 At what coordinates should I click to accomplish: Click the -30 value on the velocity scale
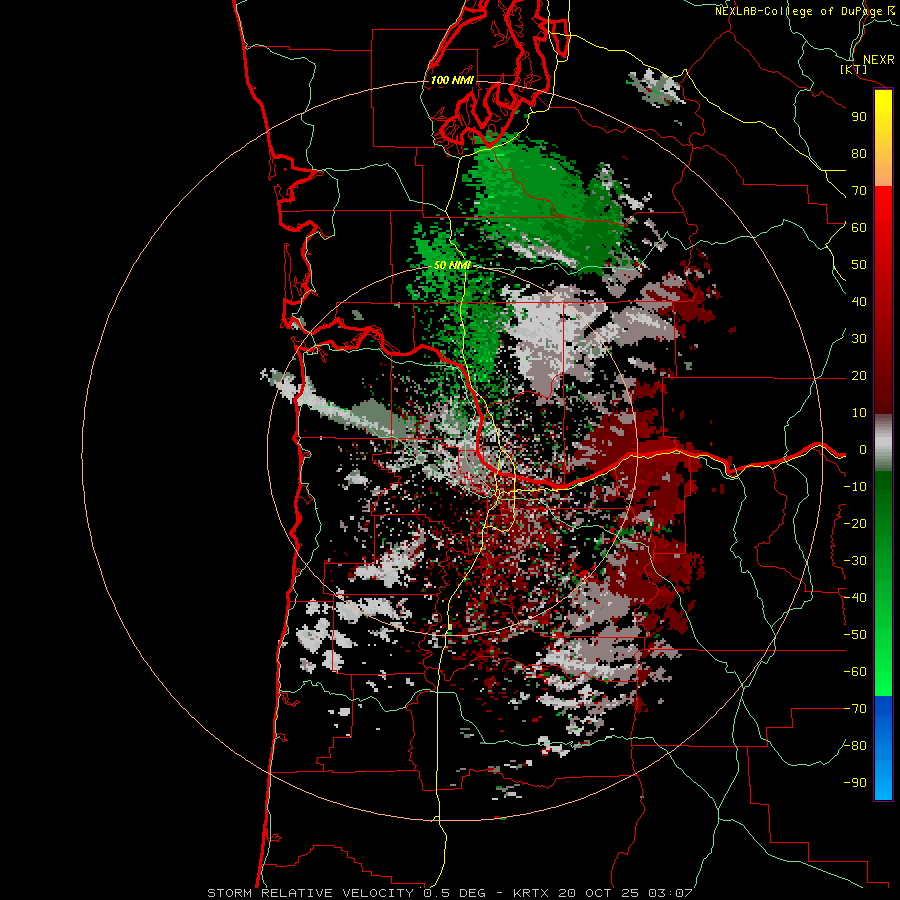855,561
